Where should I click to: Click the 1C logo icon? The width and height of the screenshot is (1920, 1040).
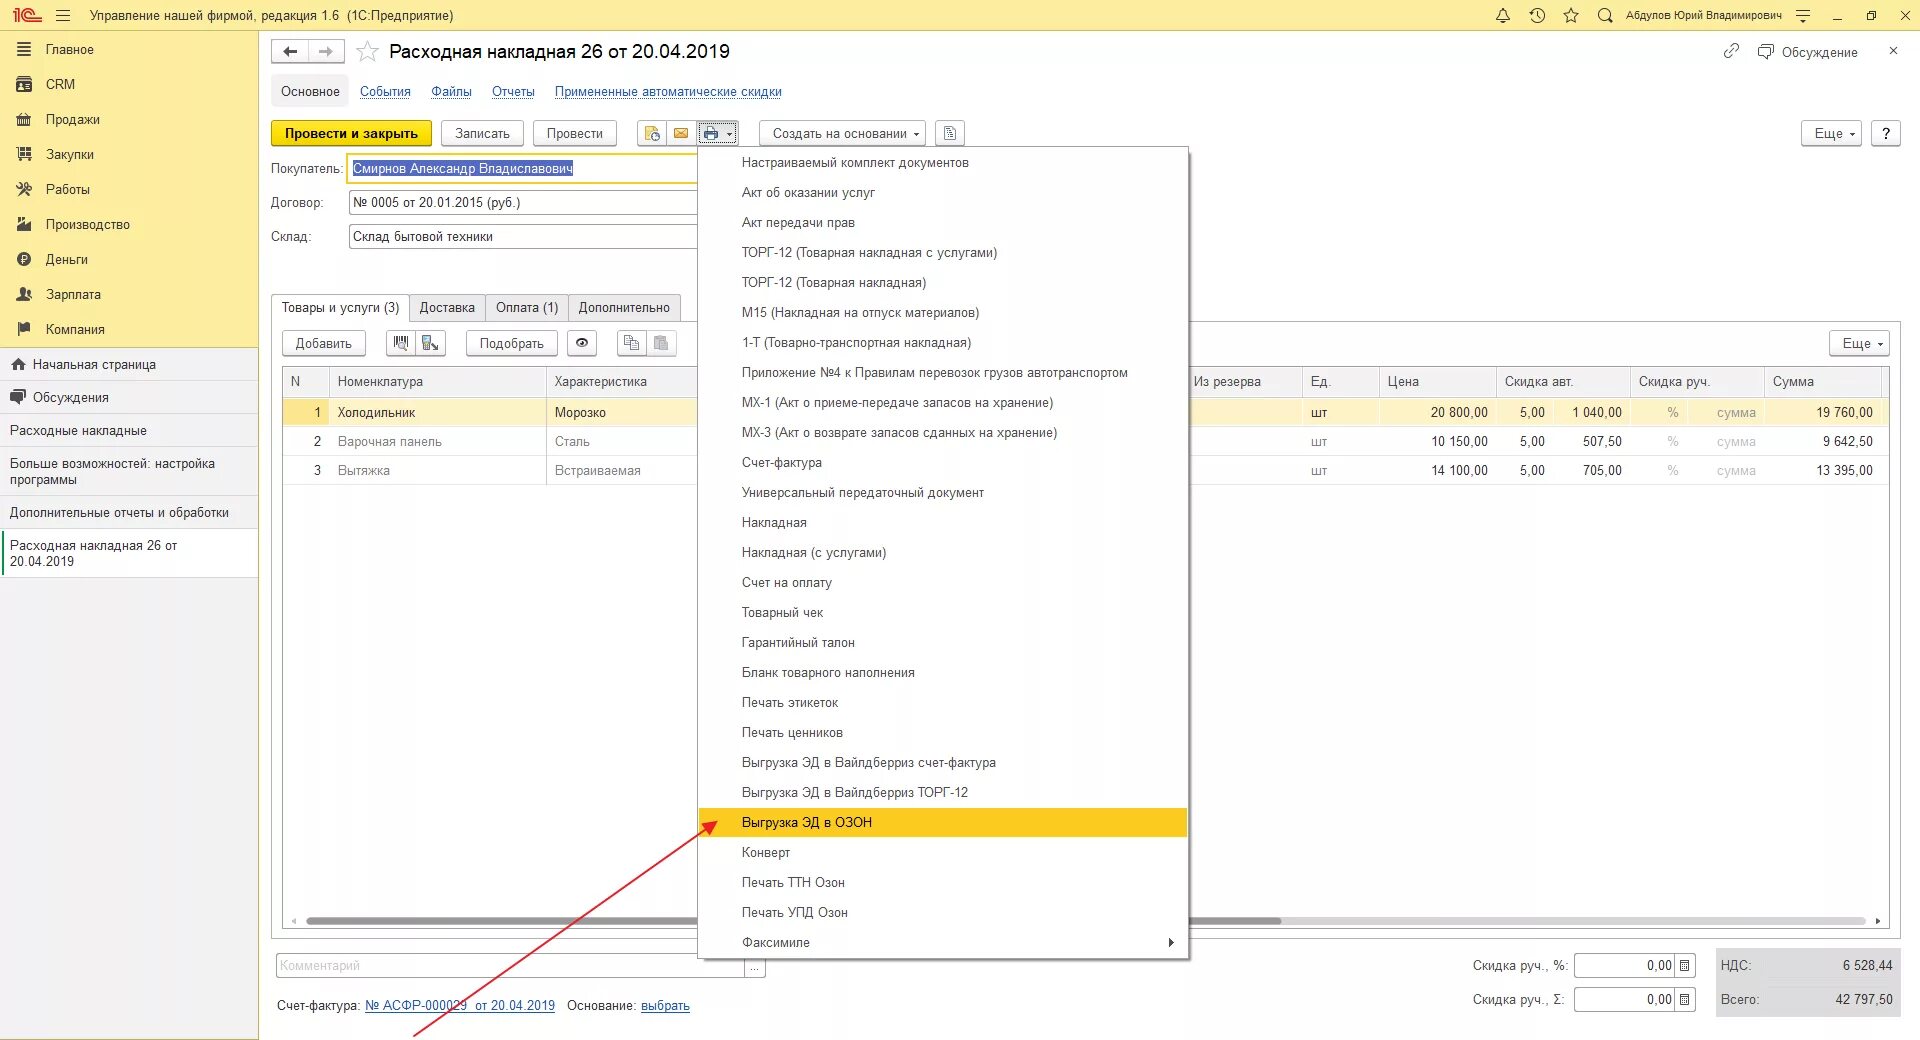(27, 15)
